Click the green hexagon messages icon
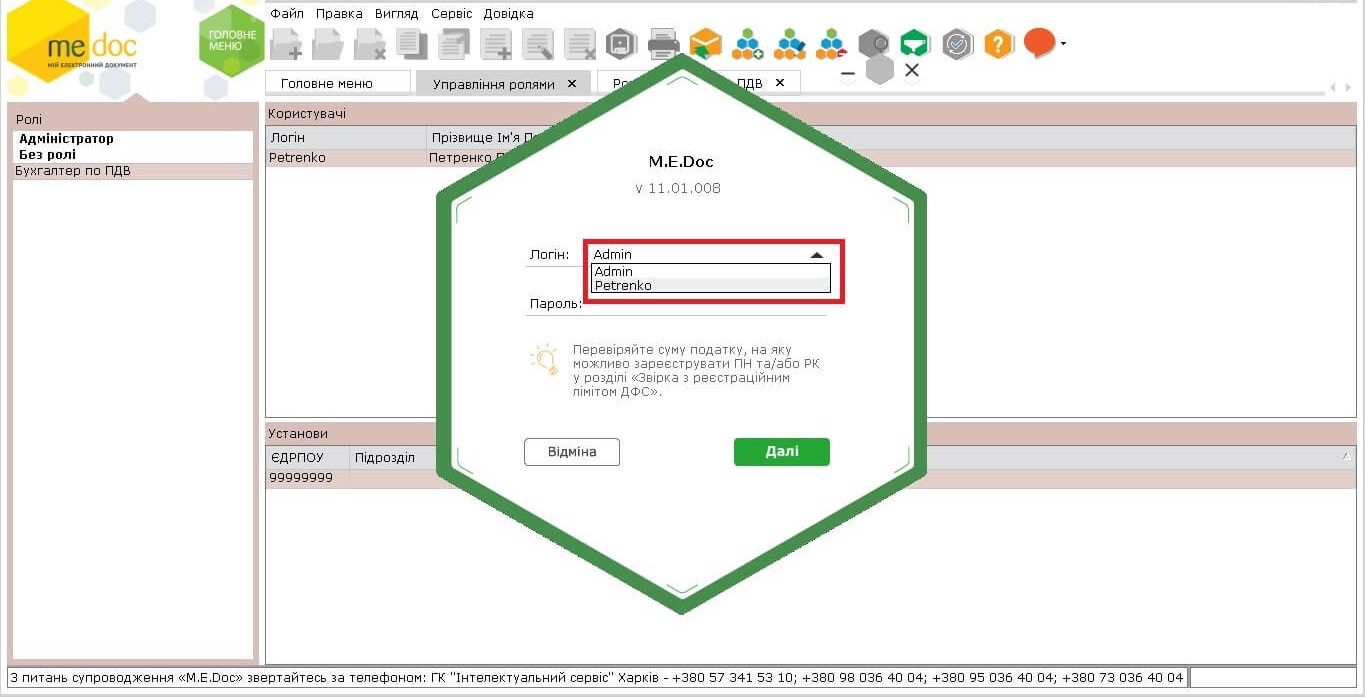The height and width of the screenshot is (698, 1365). pos(915,44)
